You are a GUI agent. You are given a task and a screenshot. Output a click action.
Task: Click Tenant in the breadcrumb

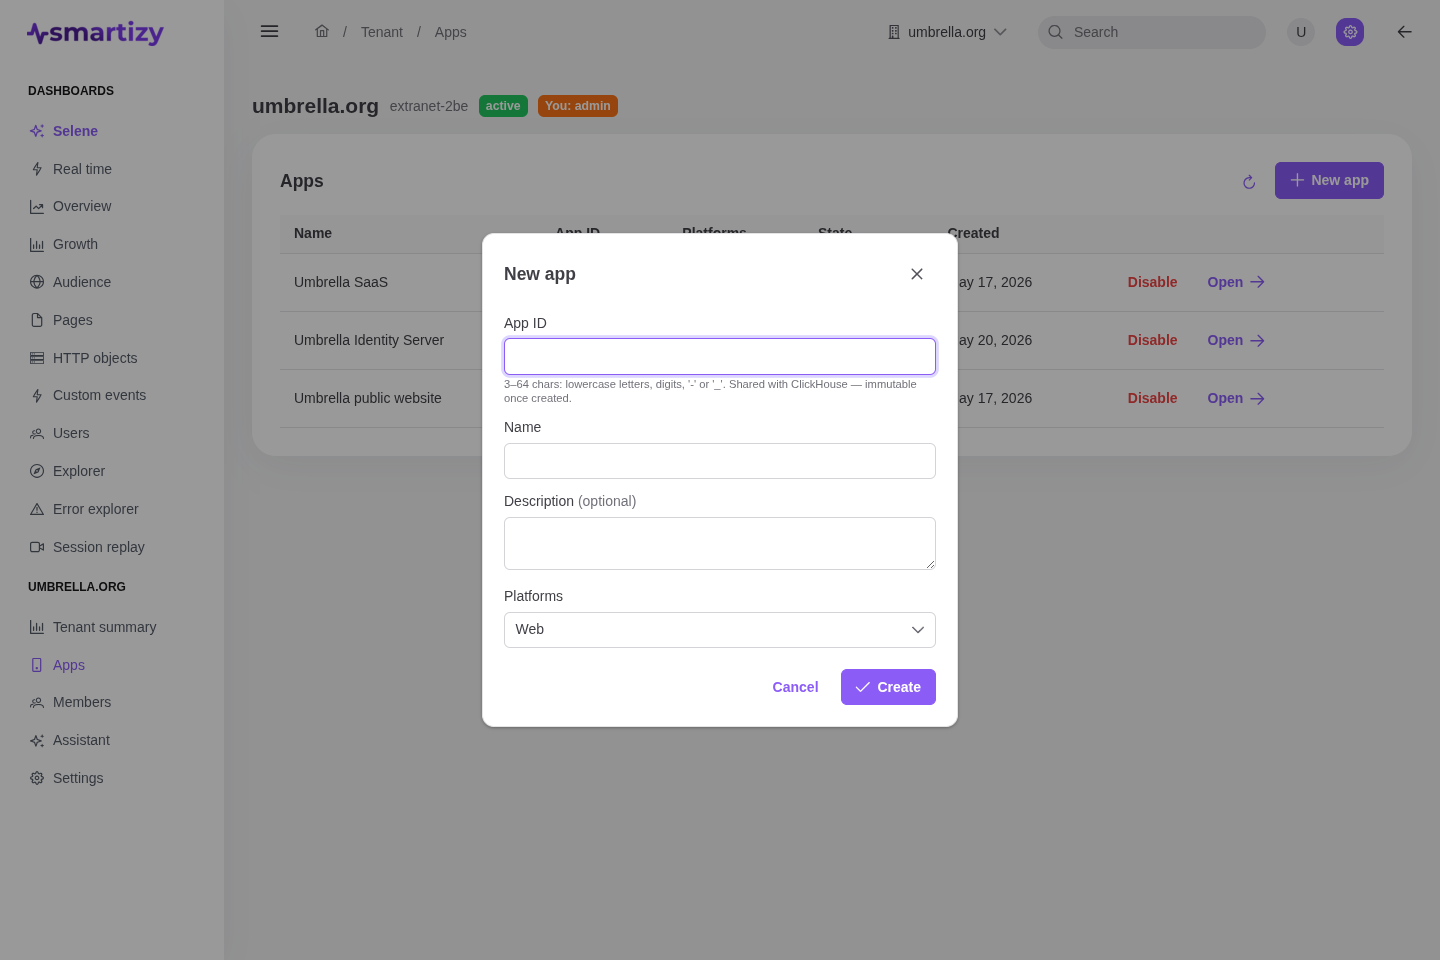coord(382,32)
